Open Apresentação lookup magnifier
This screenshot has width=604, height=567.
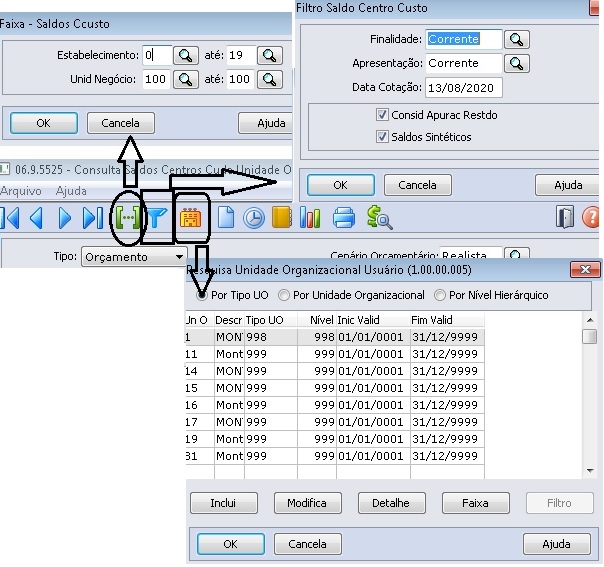[x=517, y=63]
